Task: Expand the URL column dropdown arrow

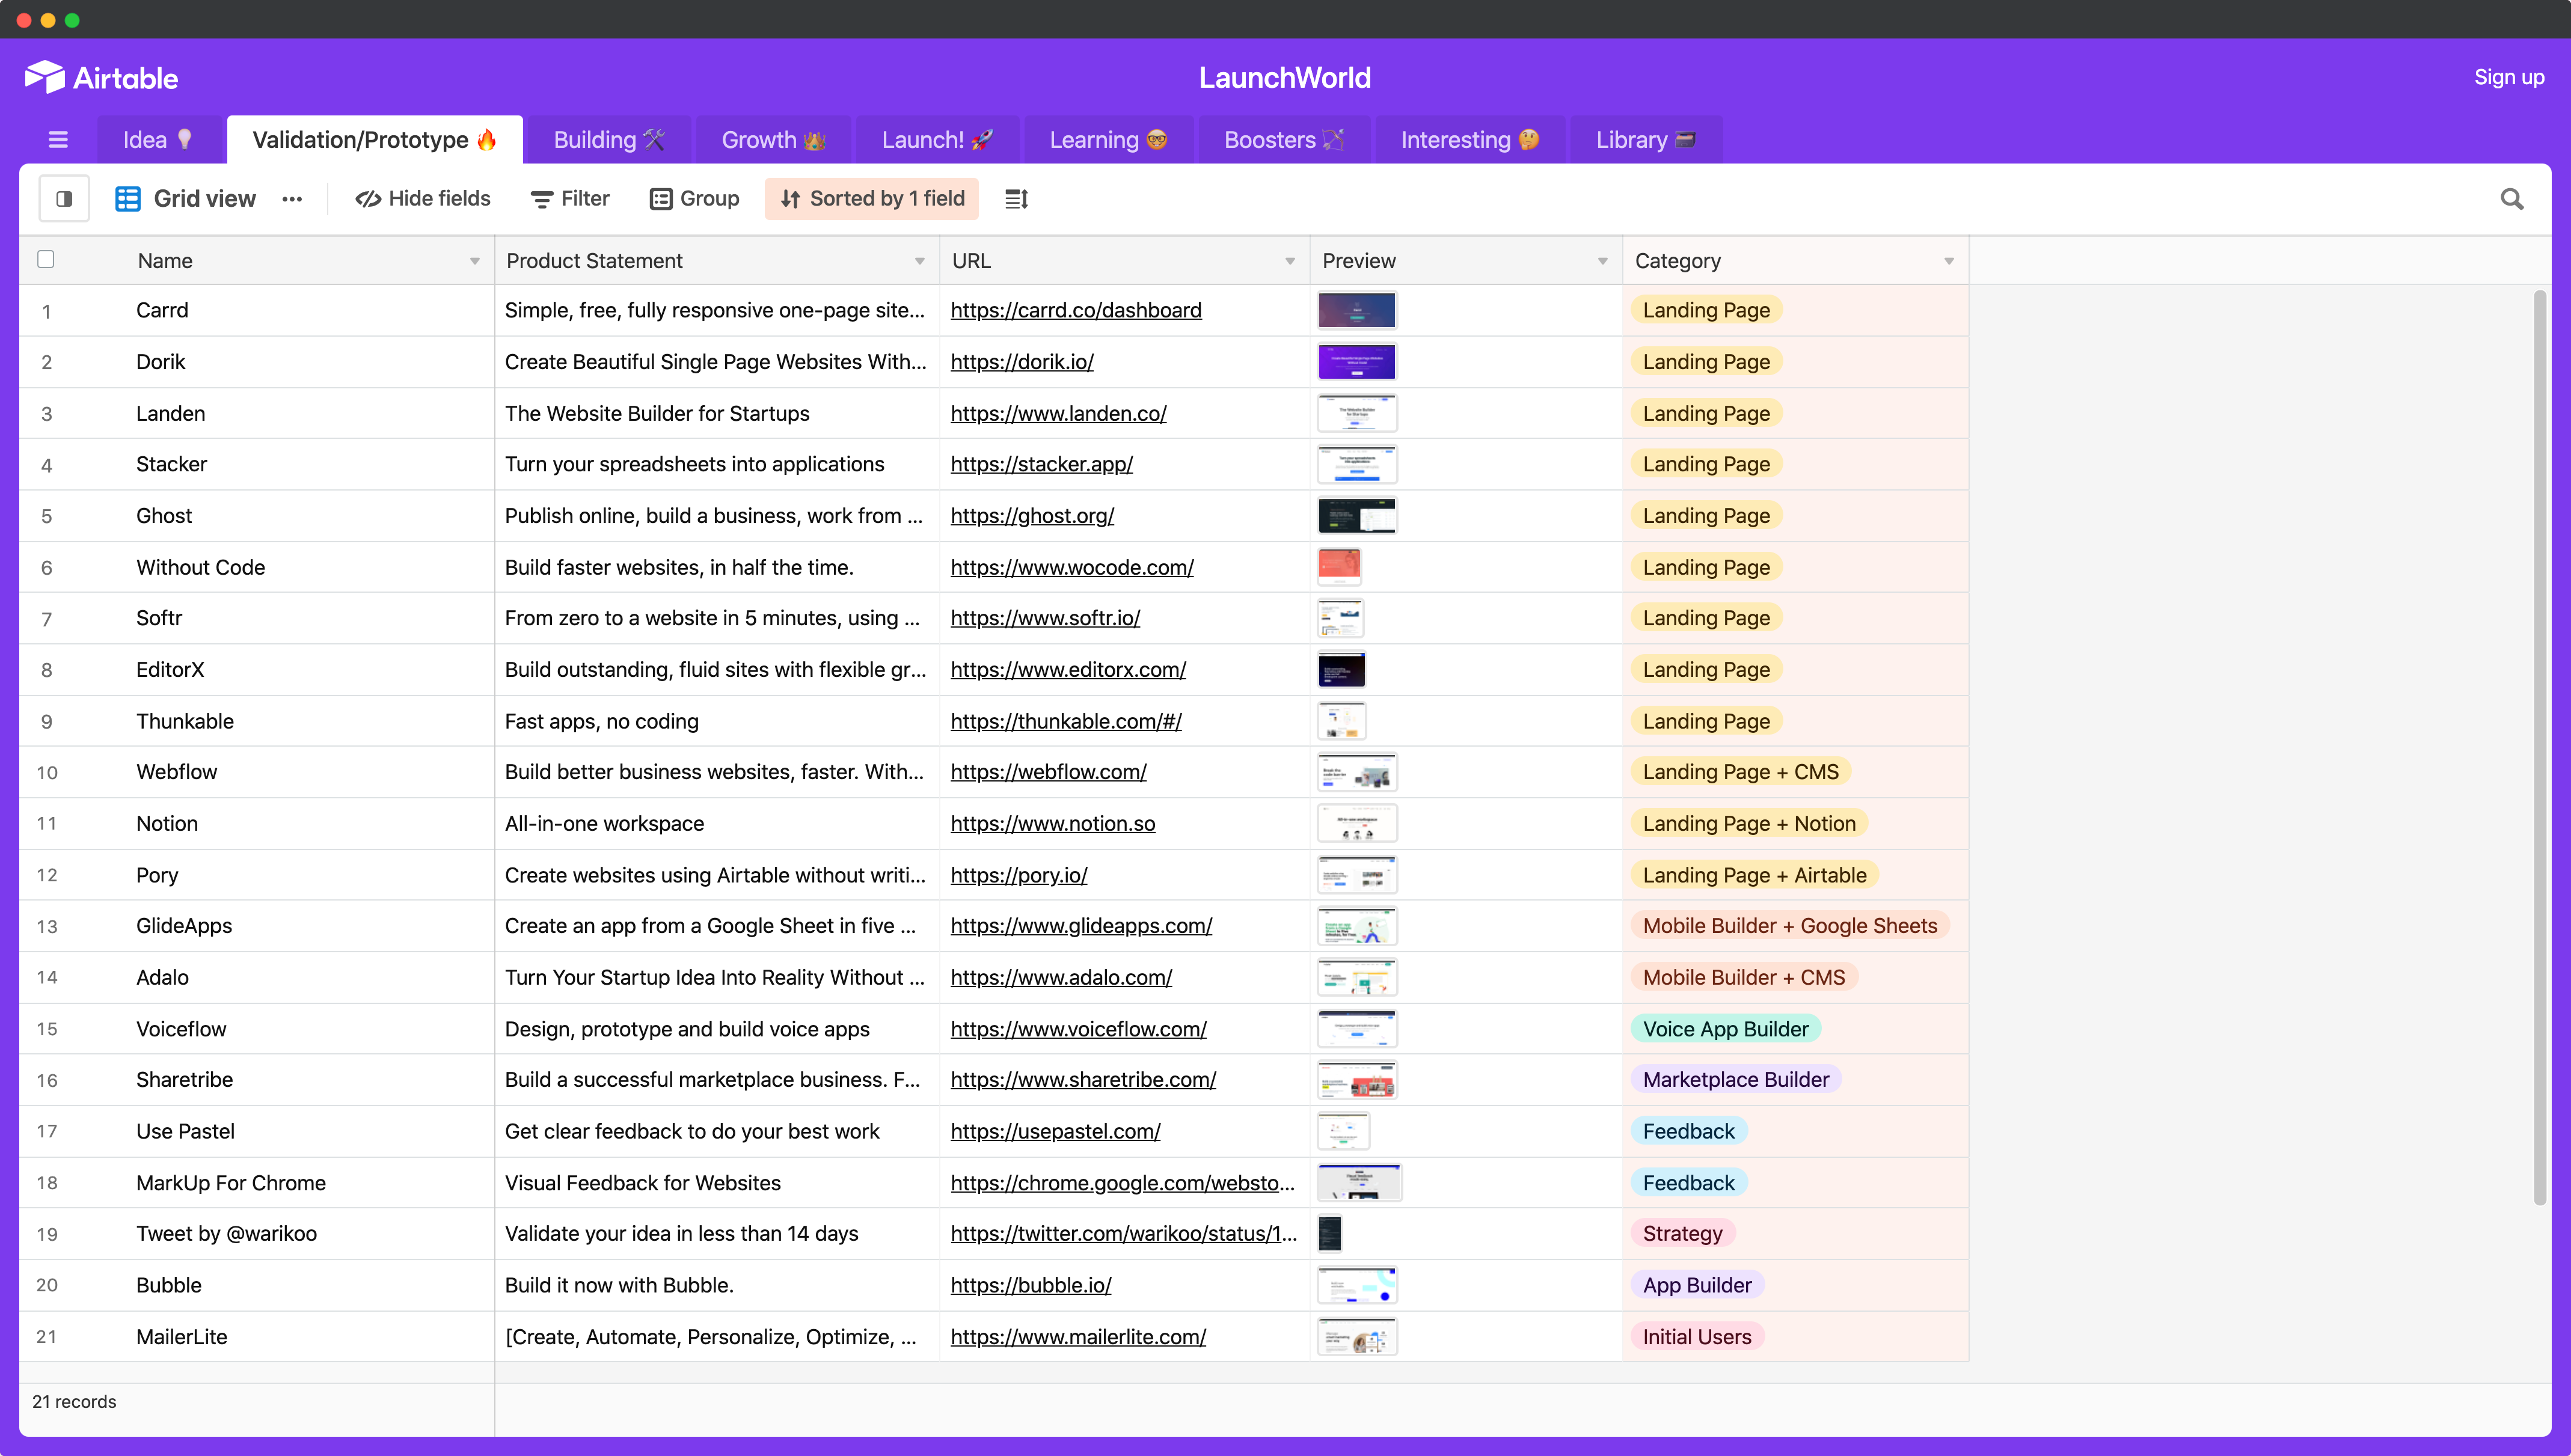Action: coord(1290,262)
